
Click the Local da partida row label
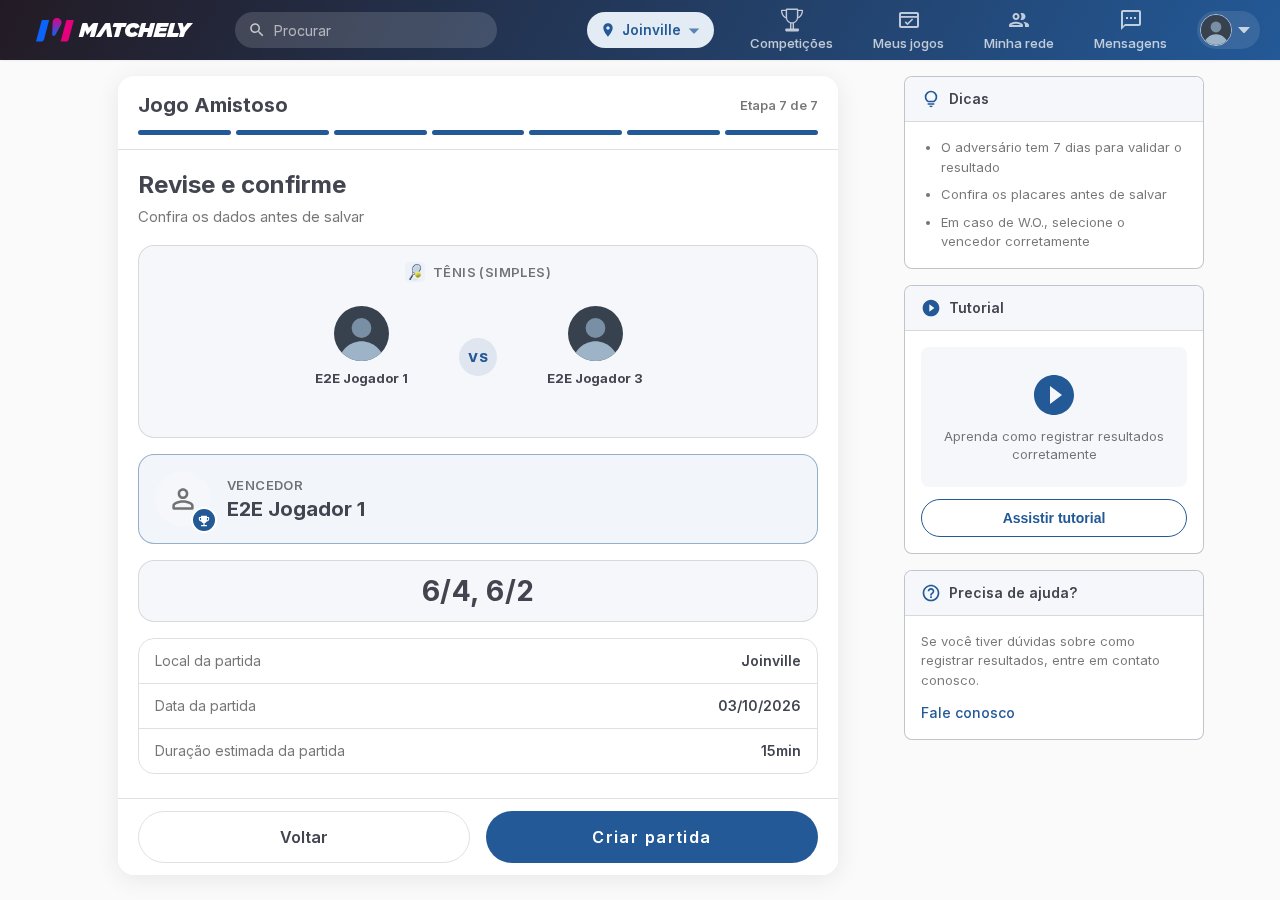[x=208, y=661]
